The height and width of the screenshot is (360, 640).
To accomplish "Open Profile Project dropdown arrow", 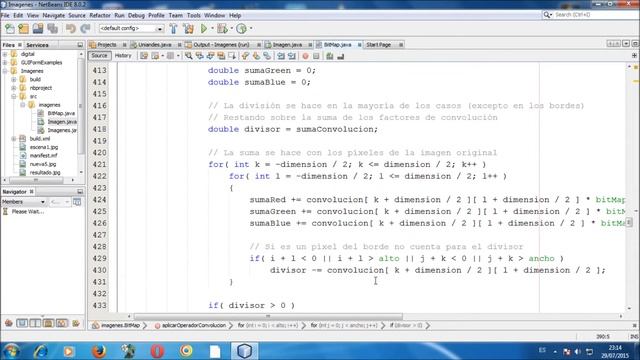I will tap(251, 29).
